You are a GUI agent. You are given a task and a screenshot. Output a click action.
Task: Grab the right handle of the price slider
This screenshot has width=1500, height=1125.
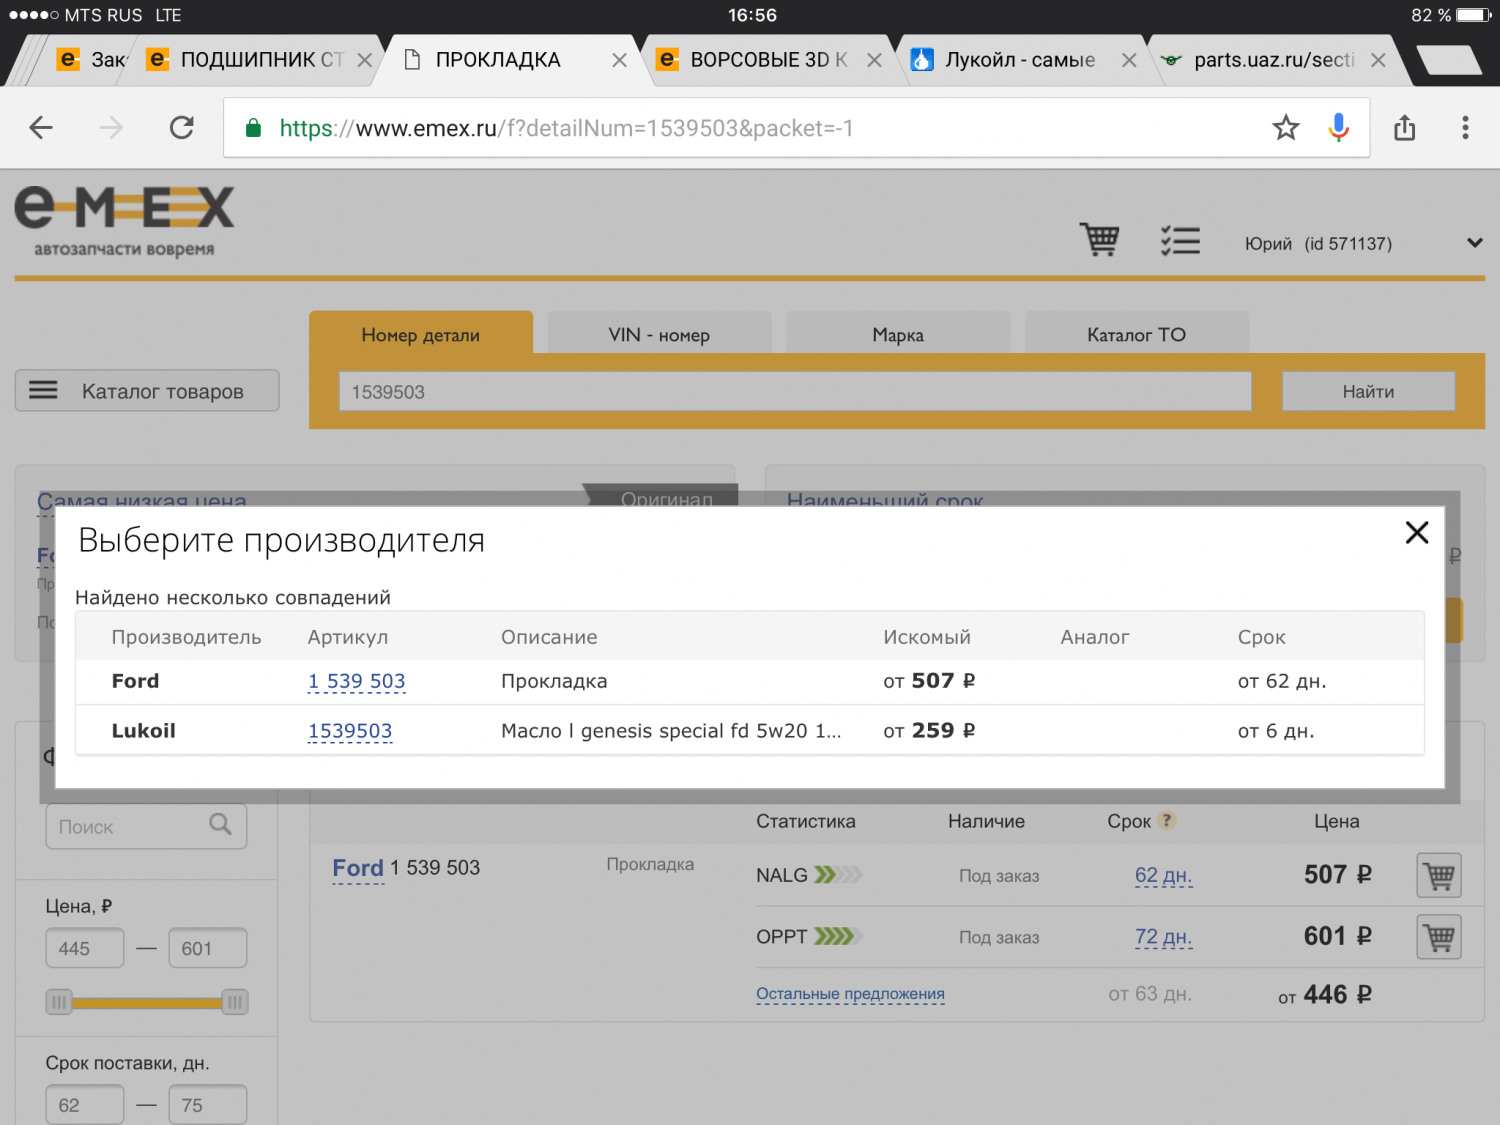(235, 1002)
